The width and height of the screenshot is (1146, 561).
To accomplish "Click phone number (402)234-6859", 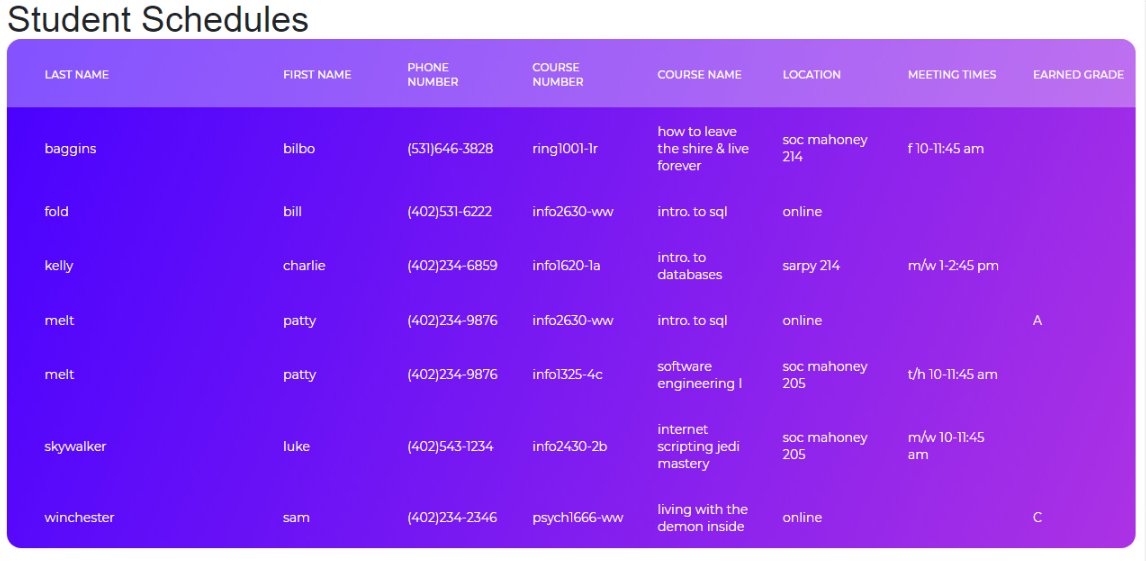I will pos(452,266).
